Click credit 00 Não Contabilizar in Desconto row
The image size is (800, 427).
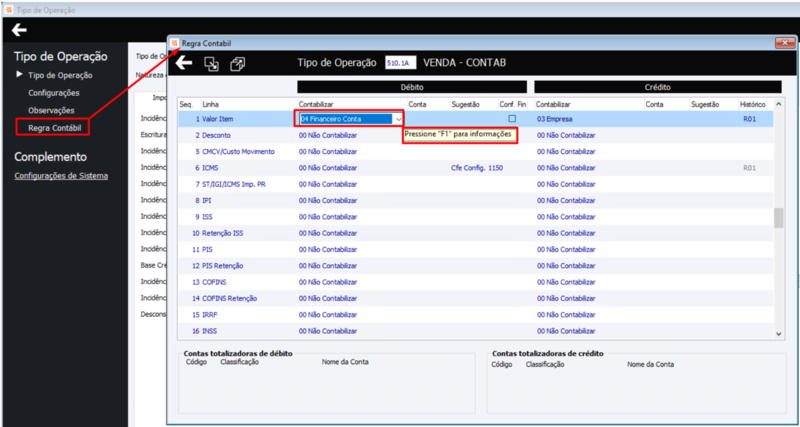pyautogui.click(x=566, y=135)
